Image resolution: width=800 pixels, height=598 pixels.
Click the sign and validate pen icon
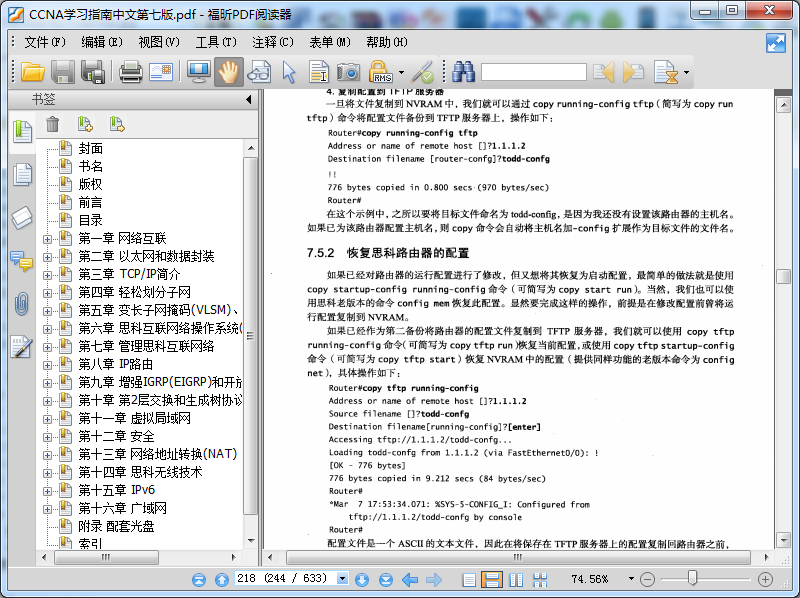(422, 72)
